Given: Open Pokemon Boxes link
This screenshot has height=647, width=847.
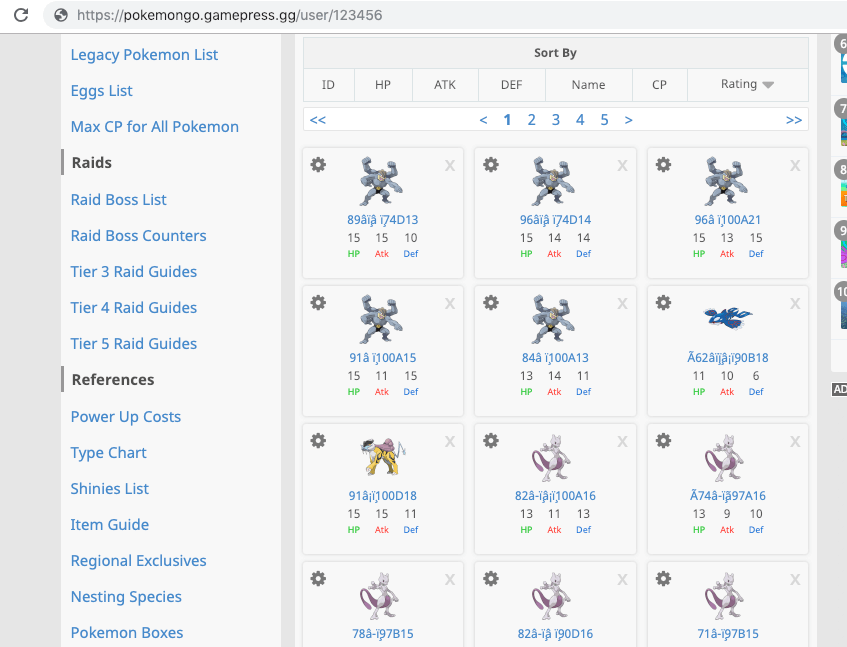Looking at the screenshot, I should click(127, 633).
